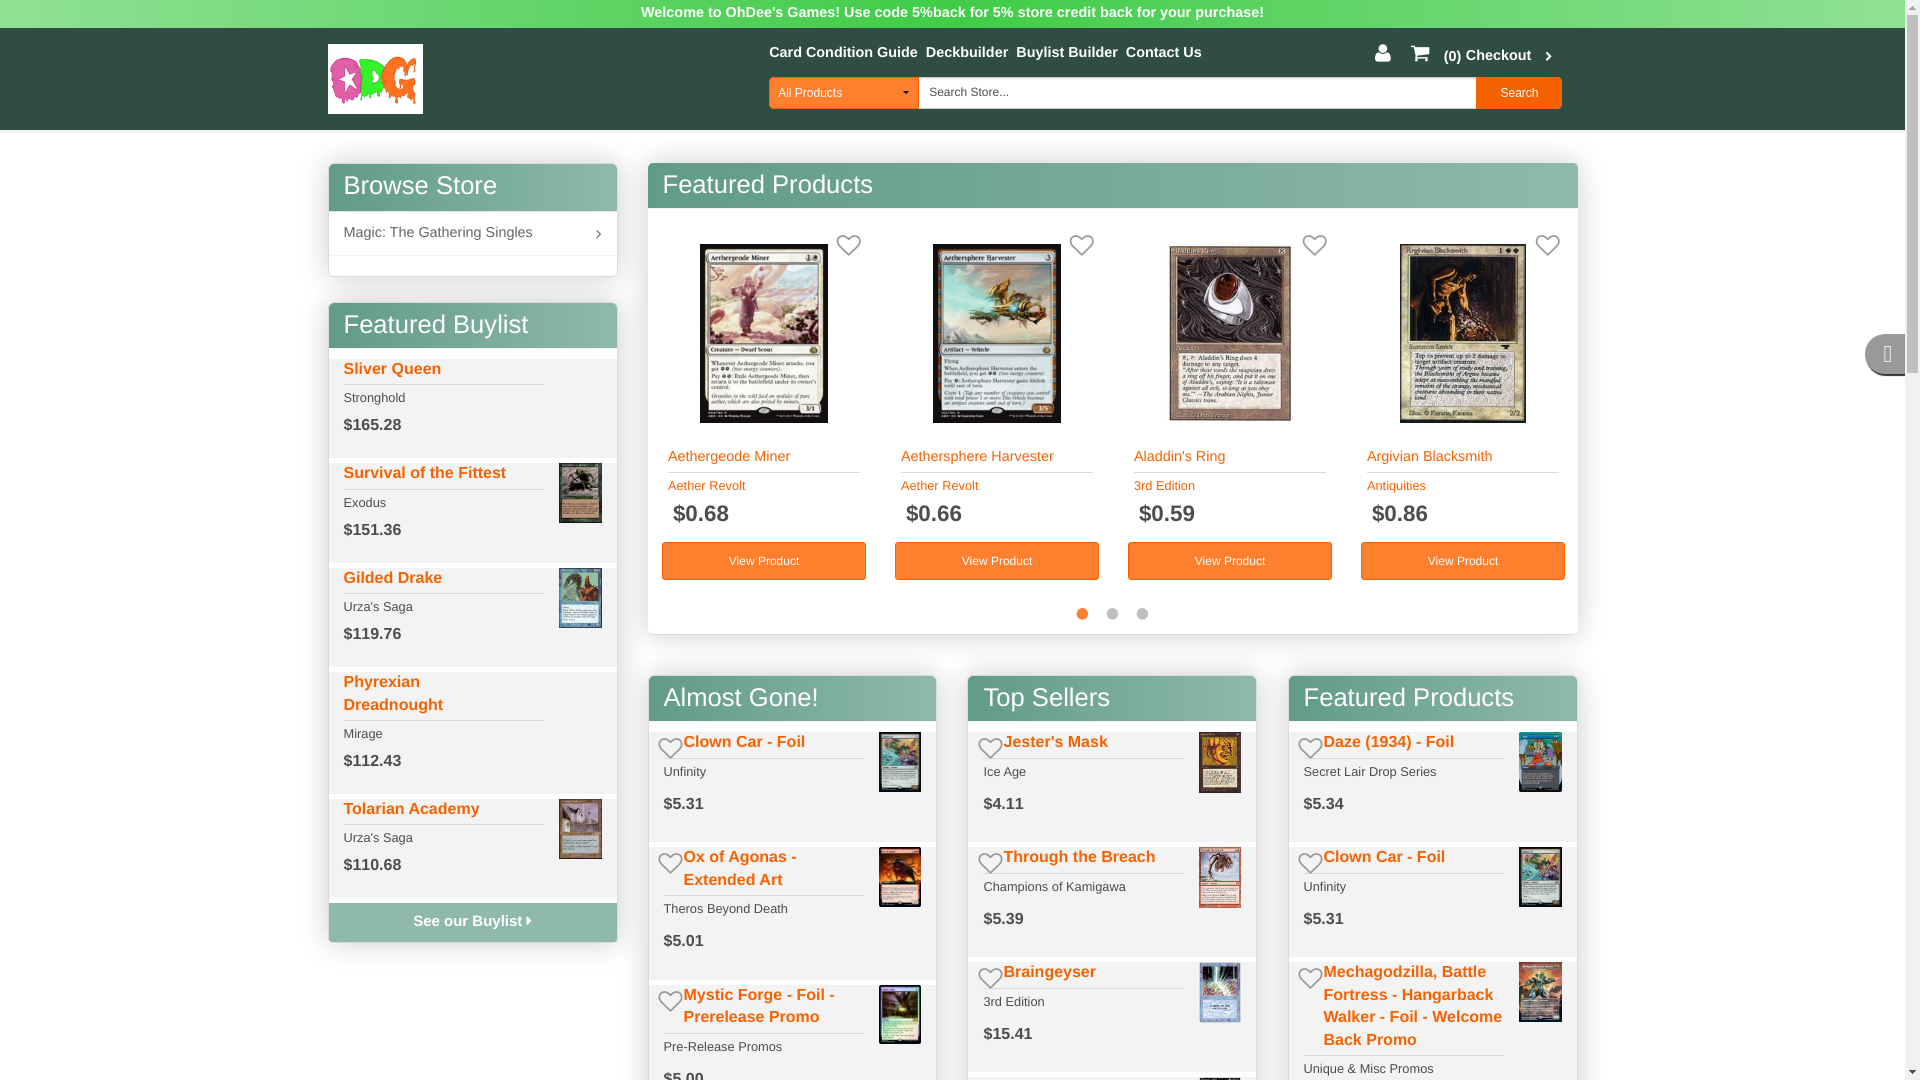This screenshot has width=1920, height=1080.
Task: Click Tolarian Academy thumbnail image
Action: (x=580, y=829)
